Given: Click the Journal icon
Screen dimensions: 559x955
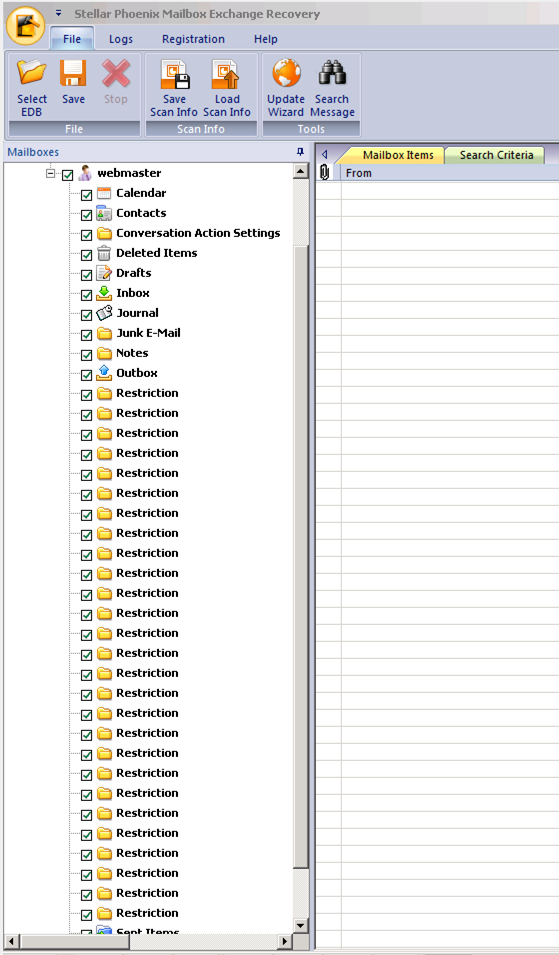Looking at the screenshot, I should pyautogui.click(x=104, y=313).
